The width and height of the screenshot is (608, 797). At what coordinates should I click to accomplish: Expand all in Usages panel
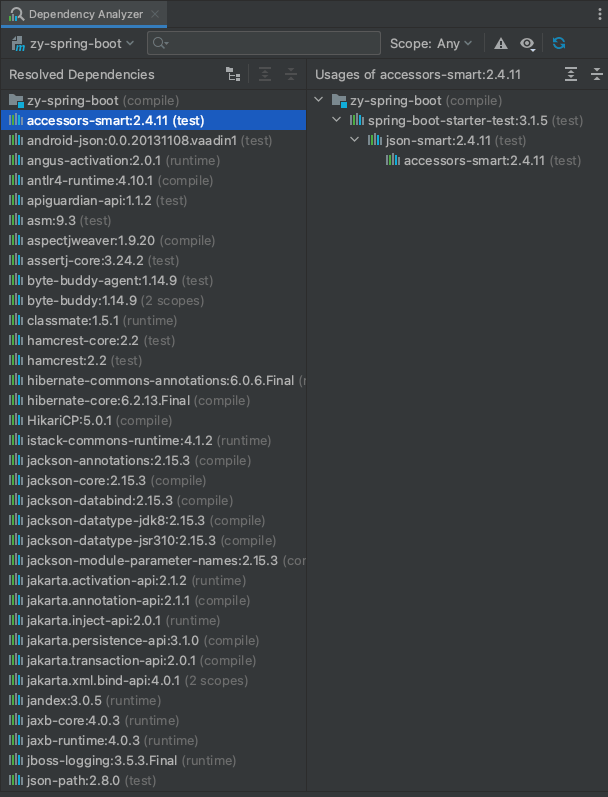tap(571, 74)
